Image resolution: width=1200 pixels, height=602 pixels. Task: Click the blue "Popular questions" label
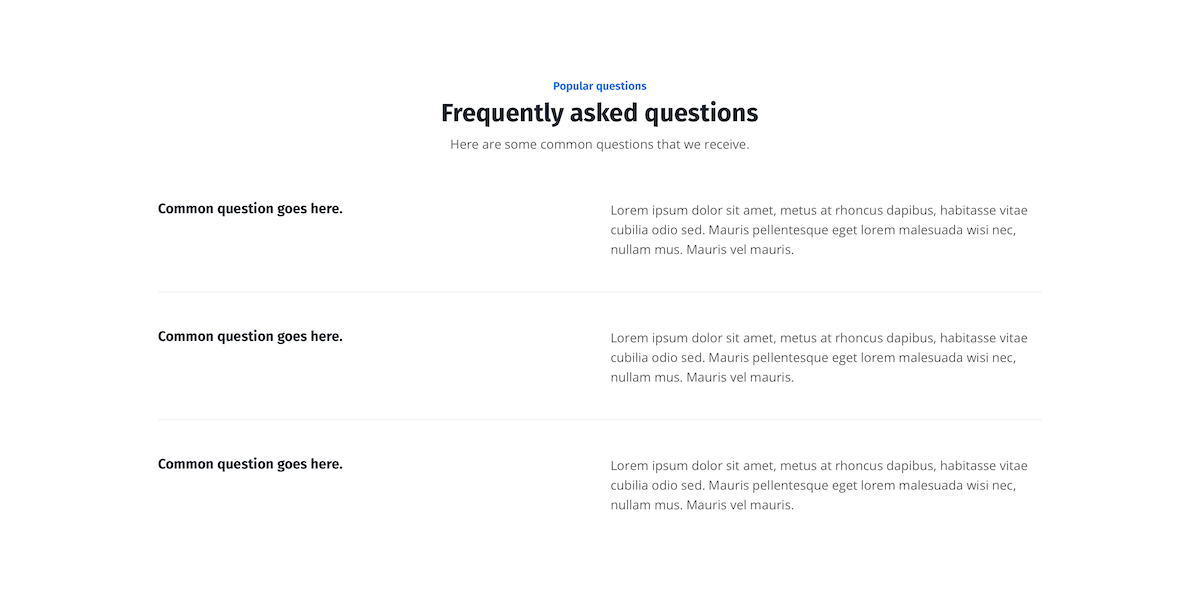click(x=599, y=86)
